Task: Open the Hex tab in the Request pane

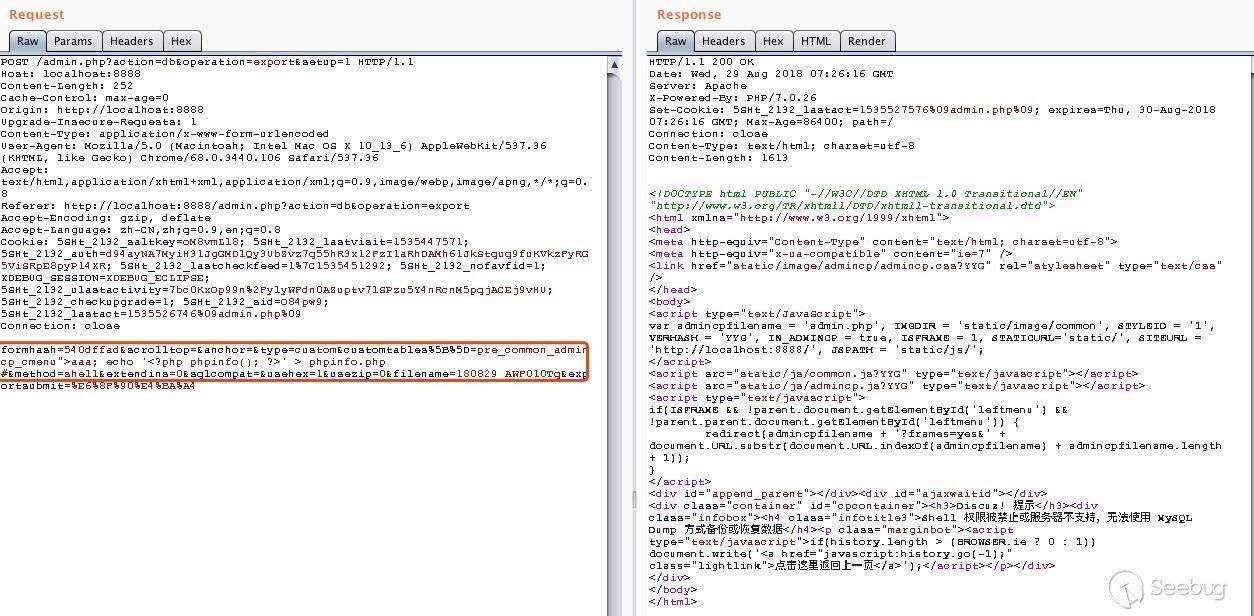Action: click(x=181, y=41)
